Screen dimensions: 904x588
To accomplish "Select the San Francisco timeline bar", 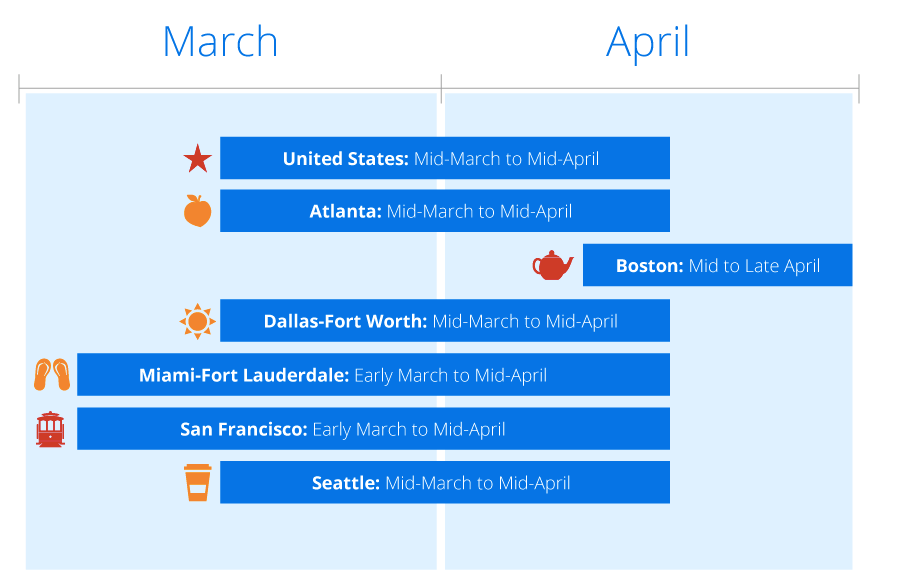I will (373, 429).
